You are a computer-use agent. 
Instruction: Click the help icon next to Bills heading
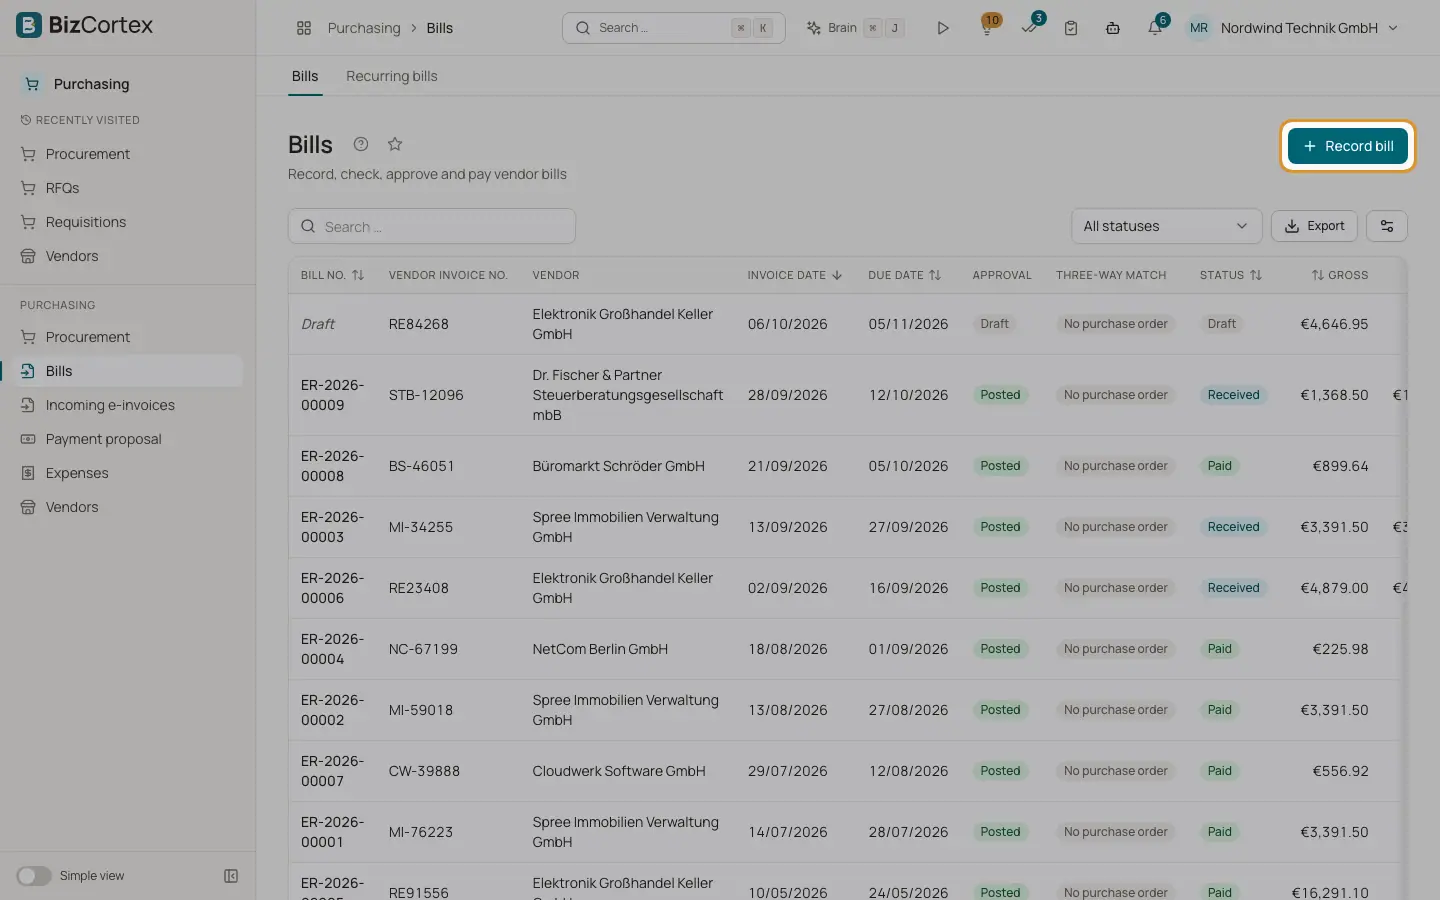(x=361, y=144)
